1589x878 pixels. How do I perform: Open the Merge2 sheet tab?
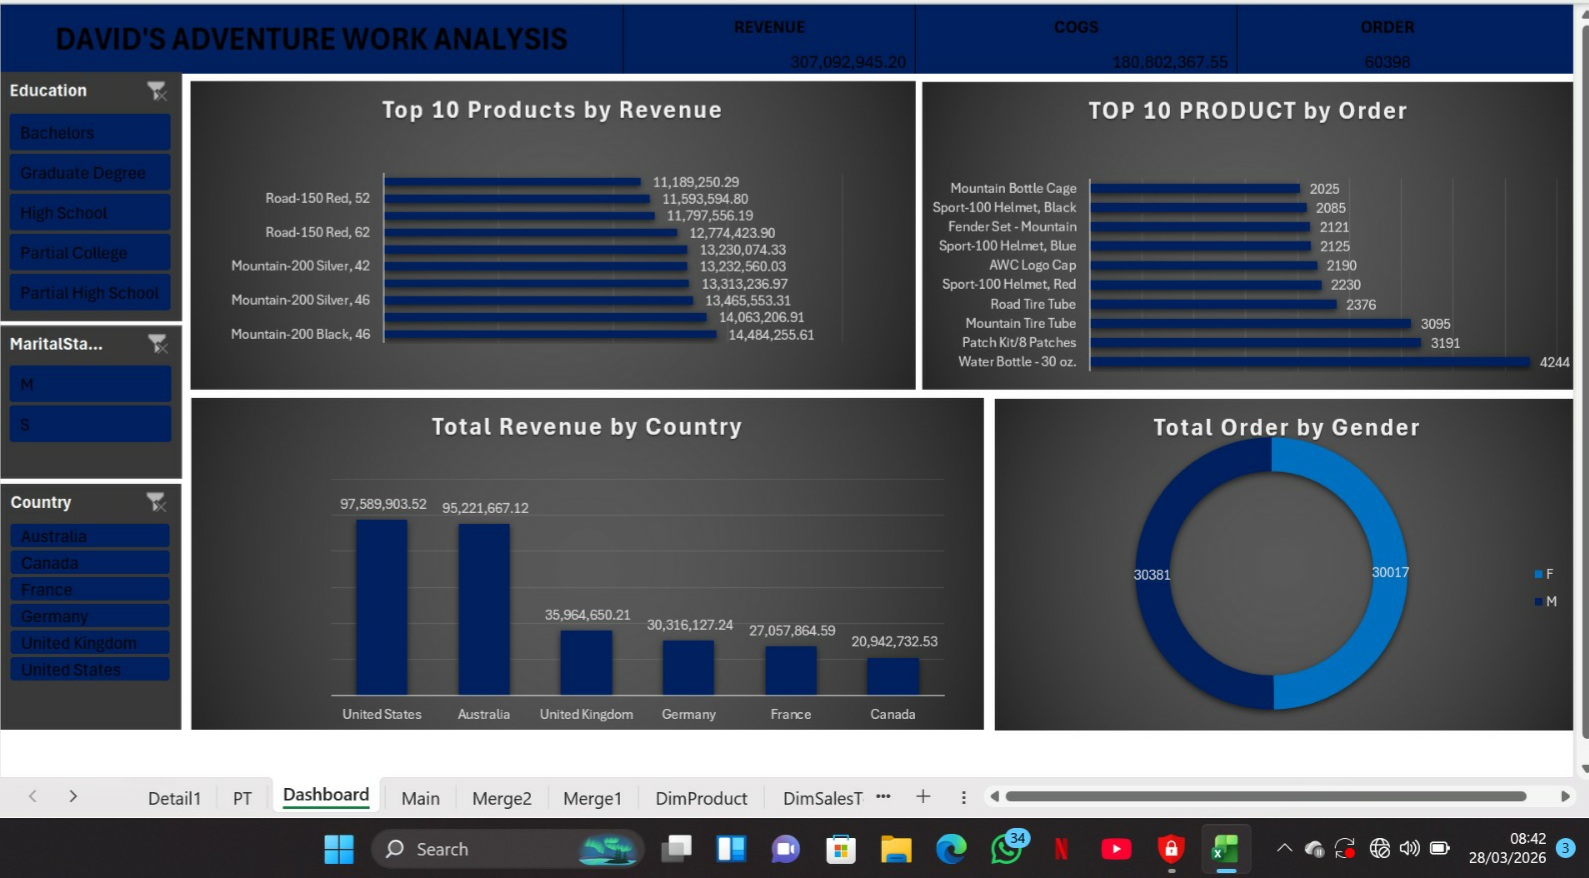click(x=502, y=798)
